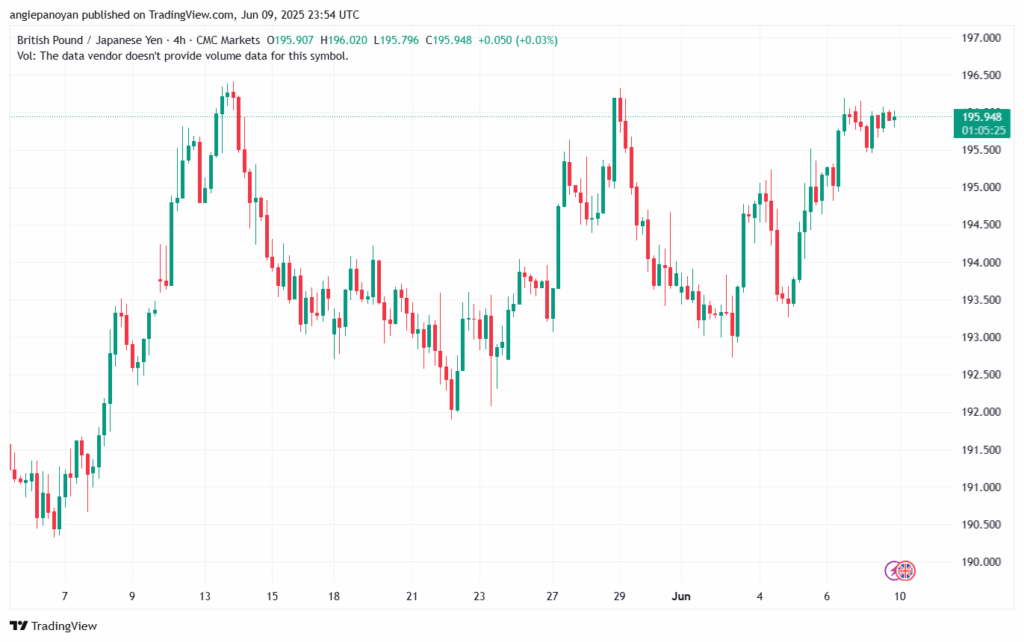Click the date label 9 on time axis

click(132, 596)
